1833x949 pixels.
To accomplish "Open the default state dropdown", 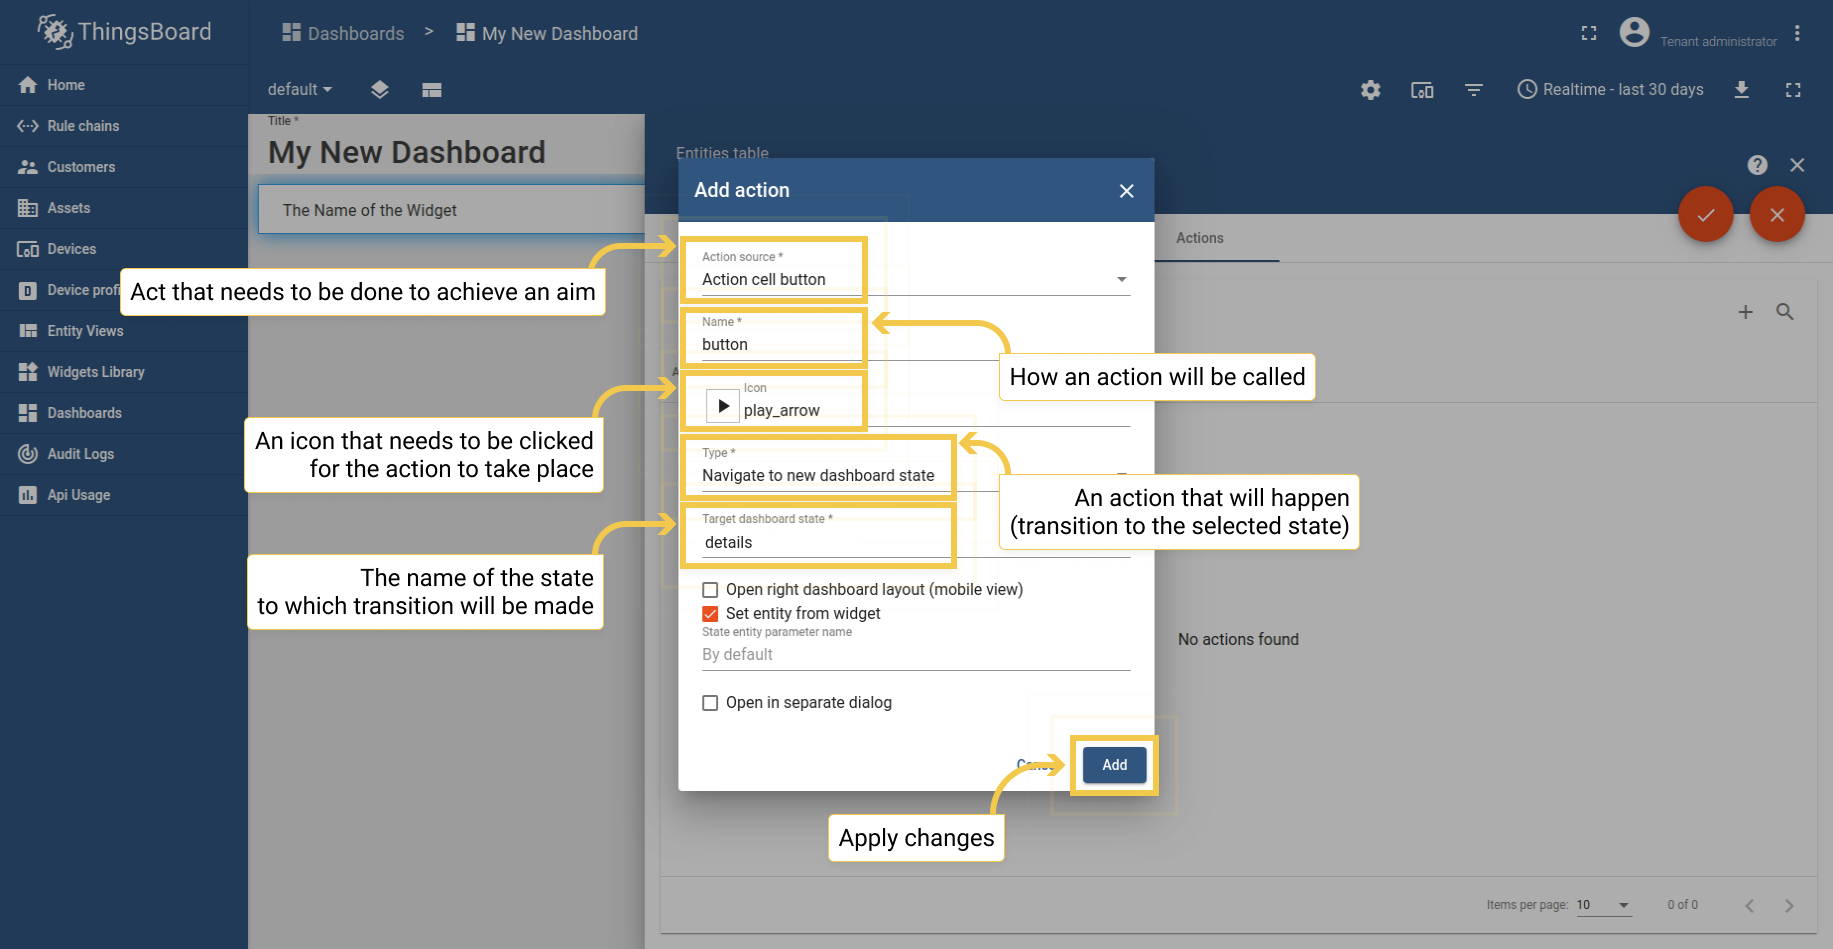I will point(299,90).
